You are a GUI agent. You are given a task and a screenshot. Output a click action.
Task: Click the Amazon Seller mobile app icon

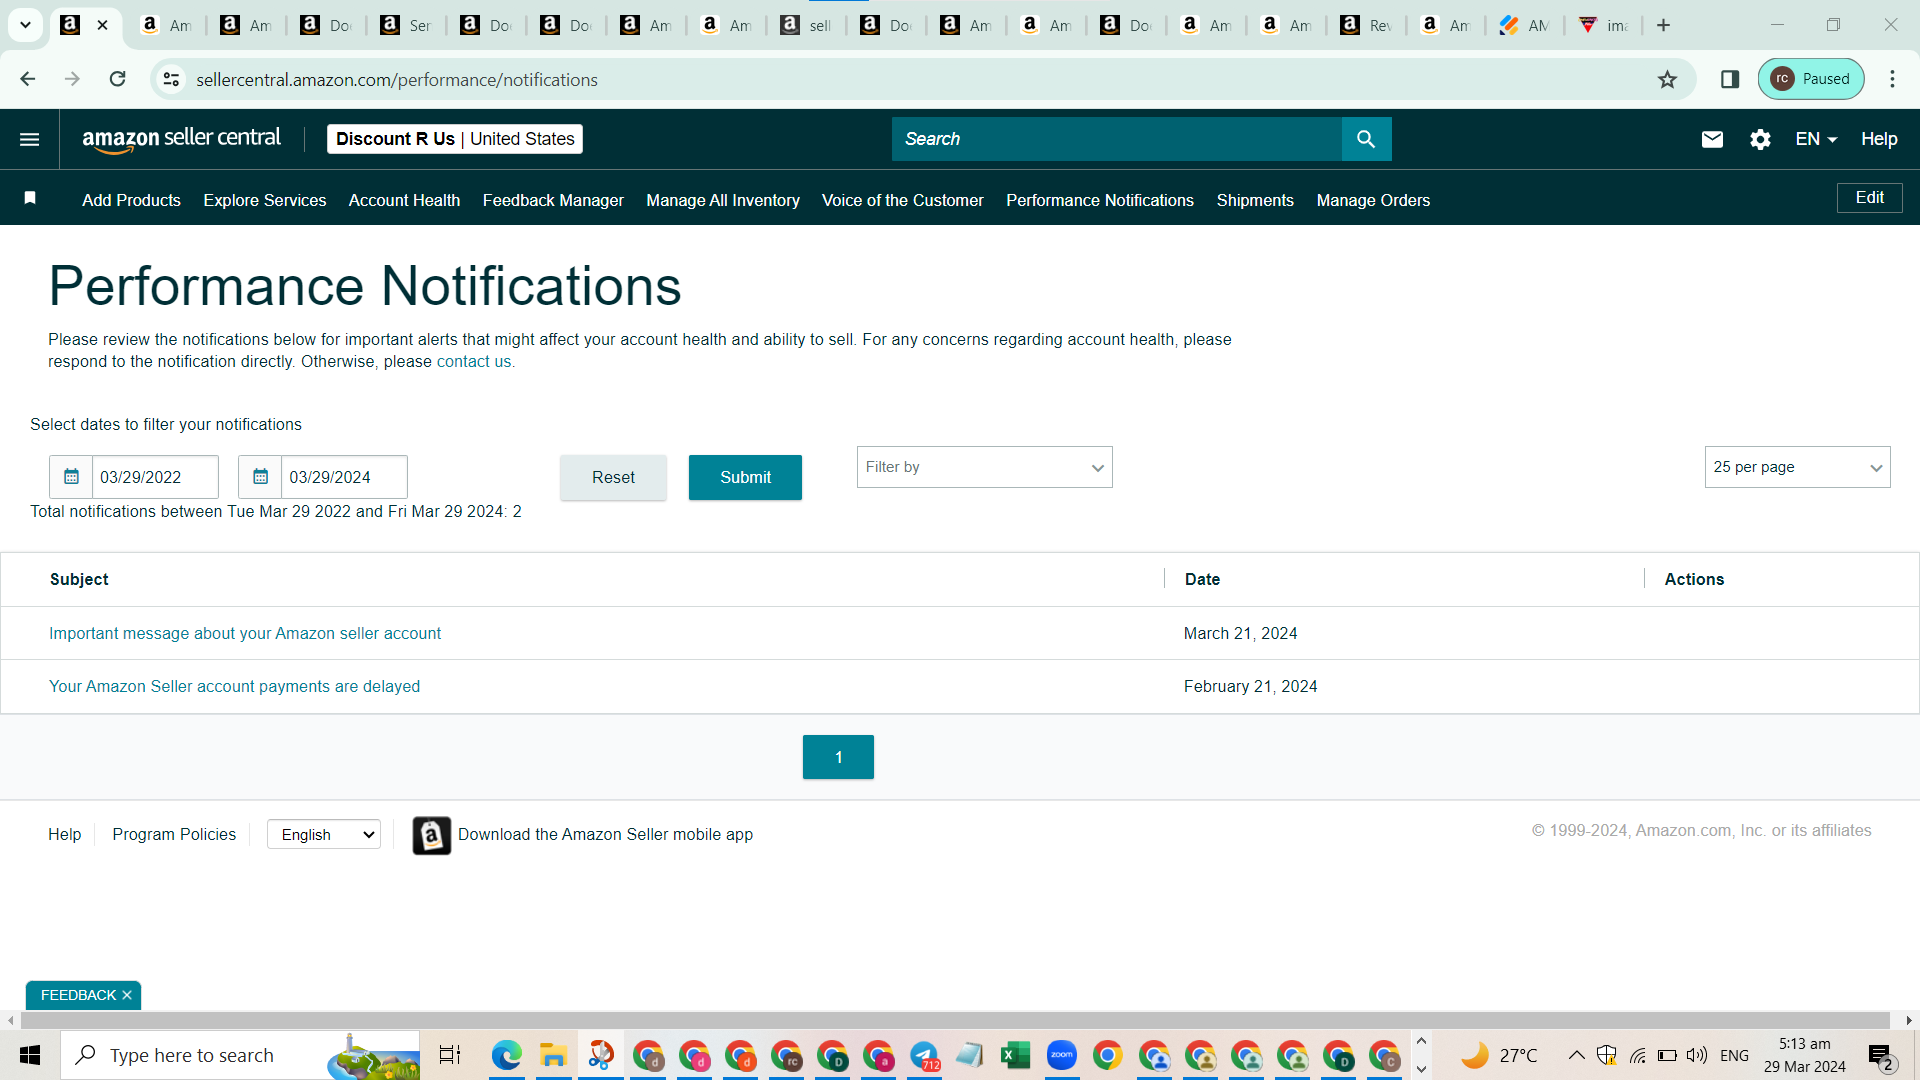[432, 835]
